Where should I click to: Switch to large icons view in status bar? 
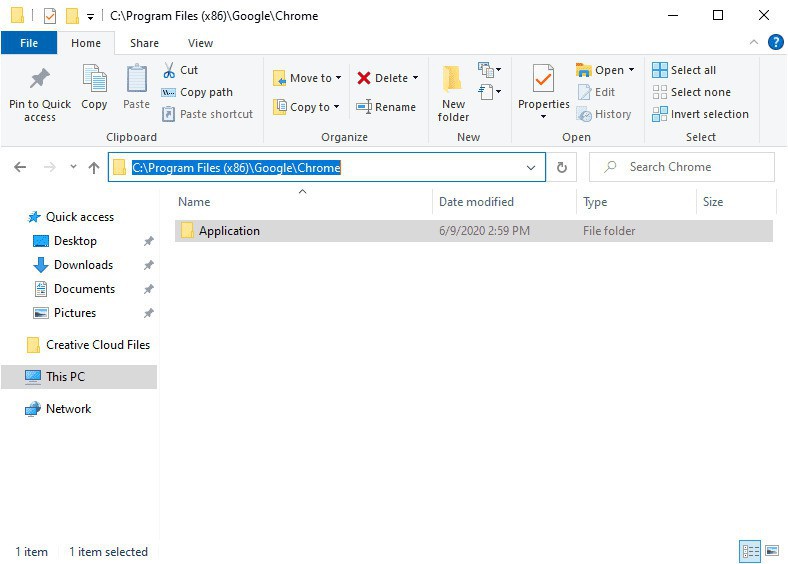point(771,551)
